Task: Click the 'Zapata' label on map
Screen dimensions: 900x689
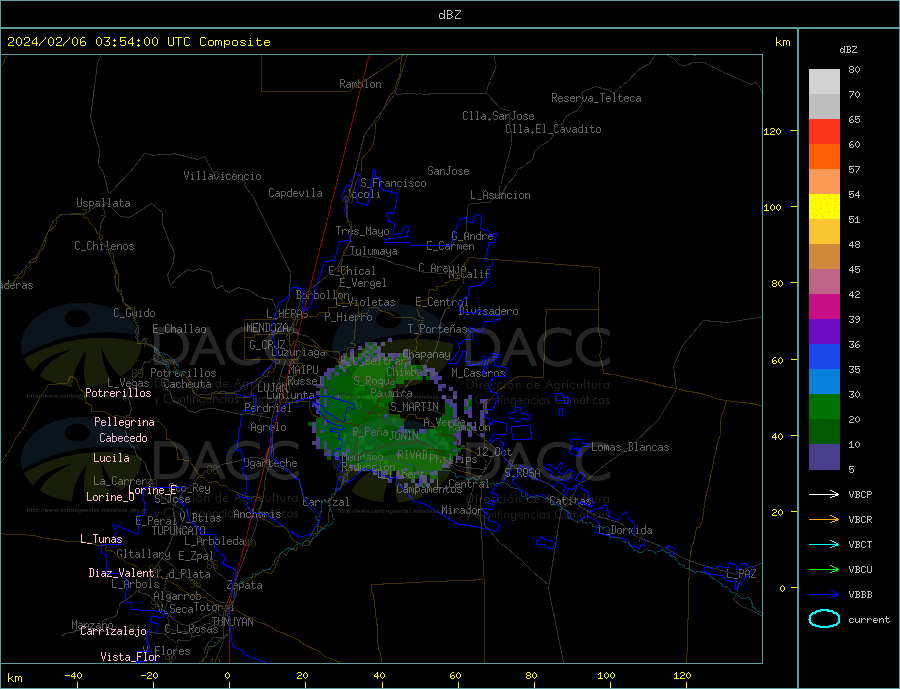Action: pyautogui.click(x=245, y=585)
